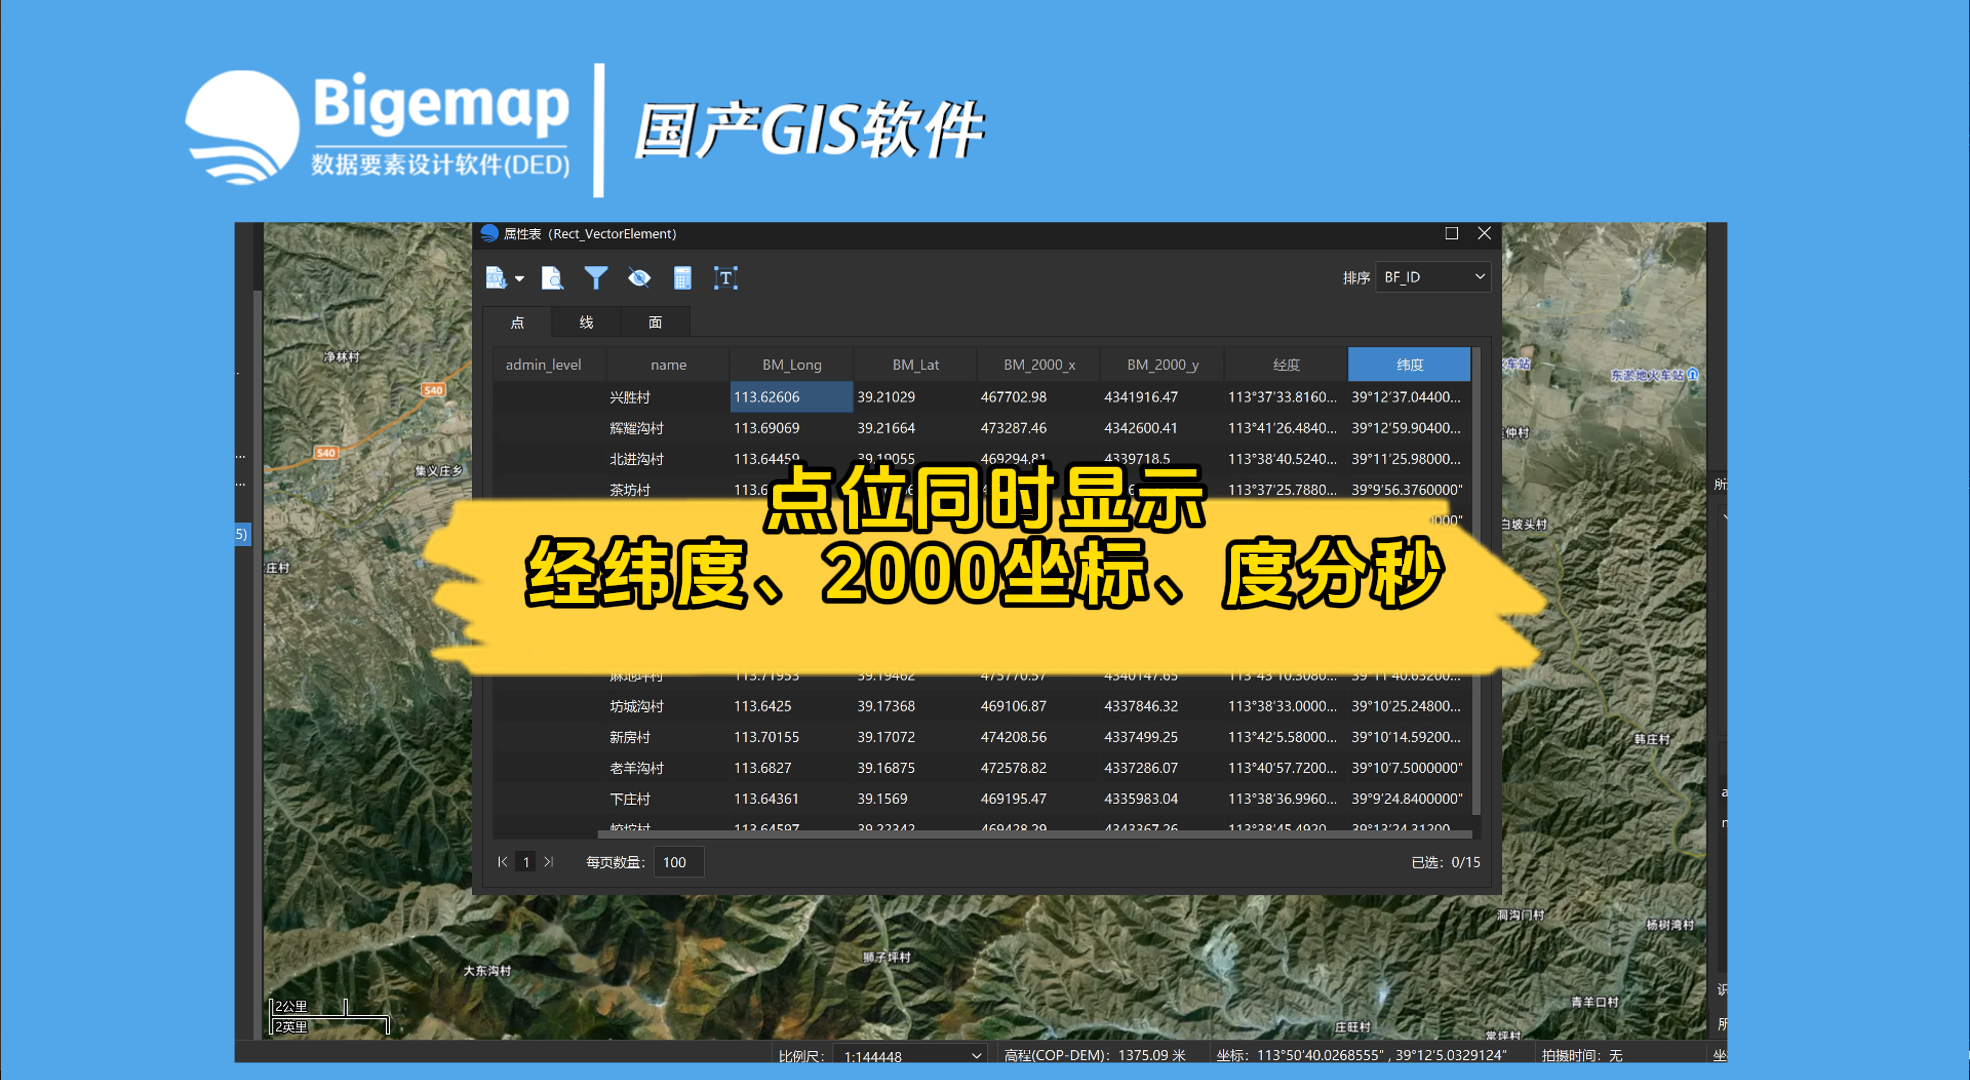
Task: Open the funnel filter tool
Action: coord(596,278)
